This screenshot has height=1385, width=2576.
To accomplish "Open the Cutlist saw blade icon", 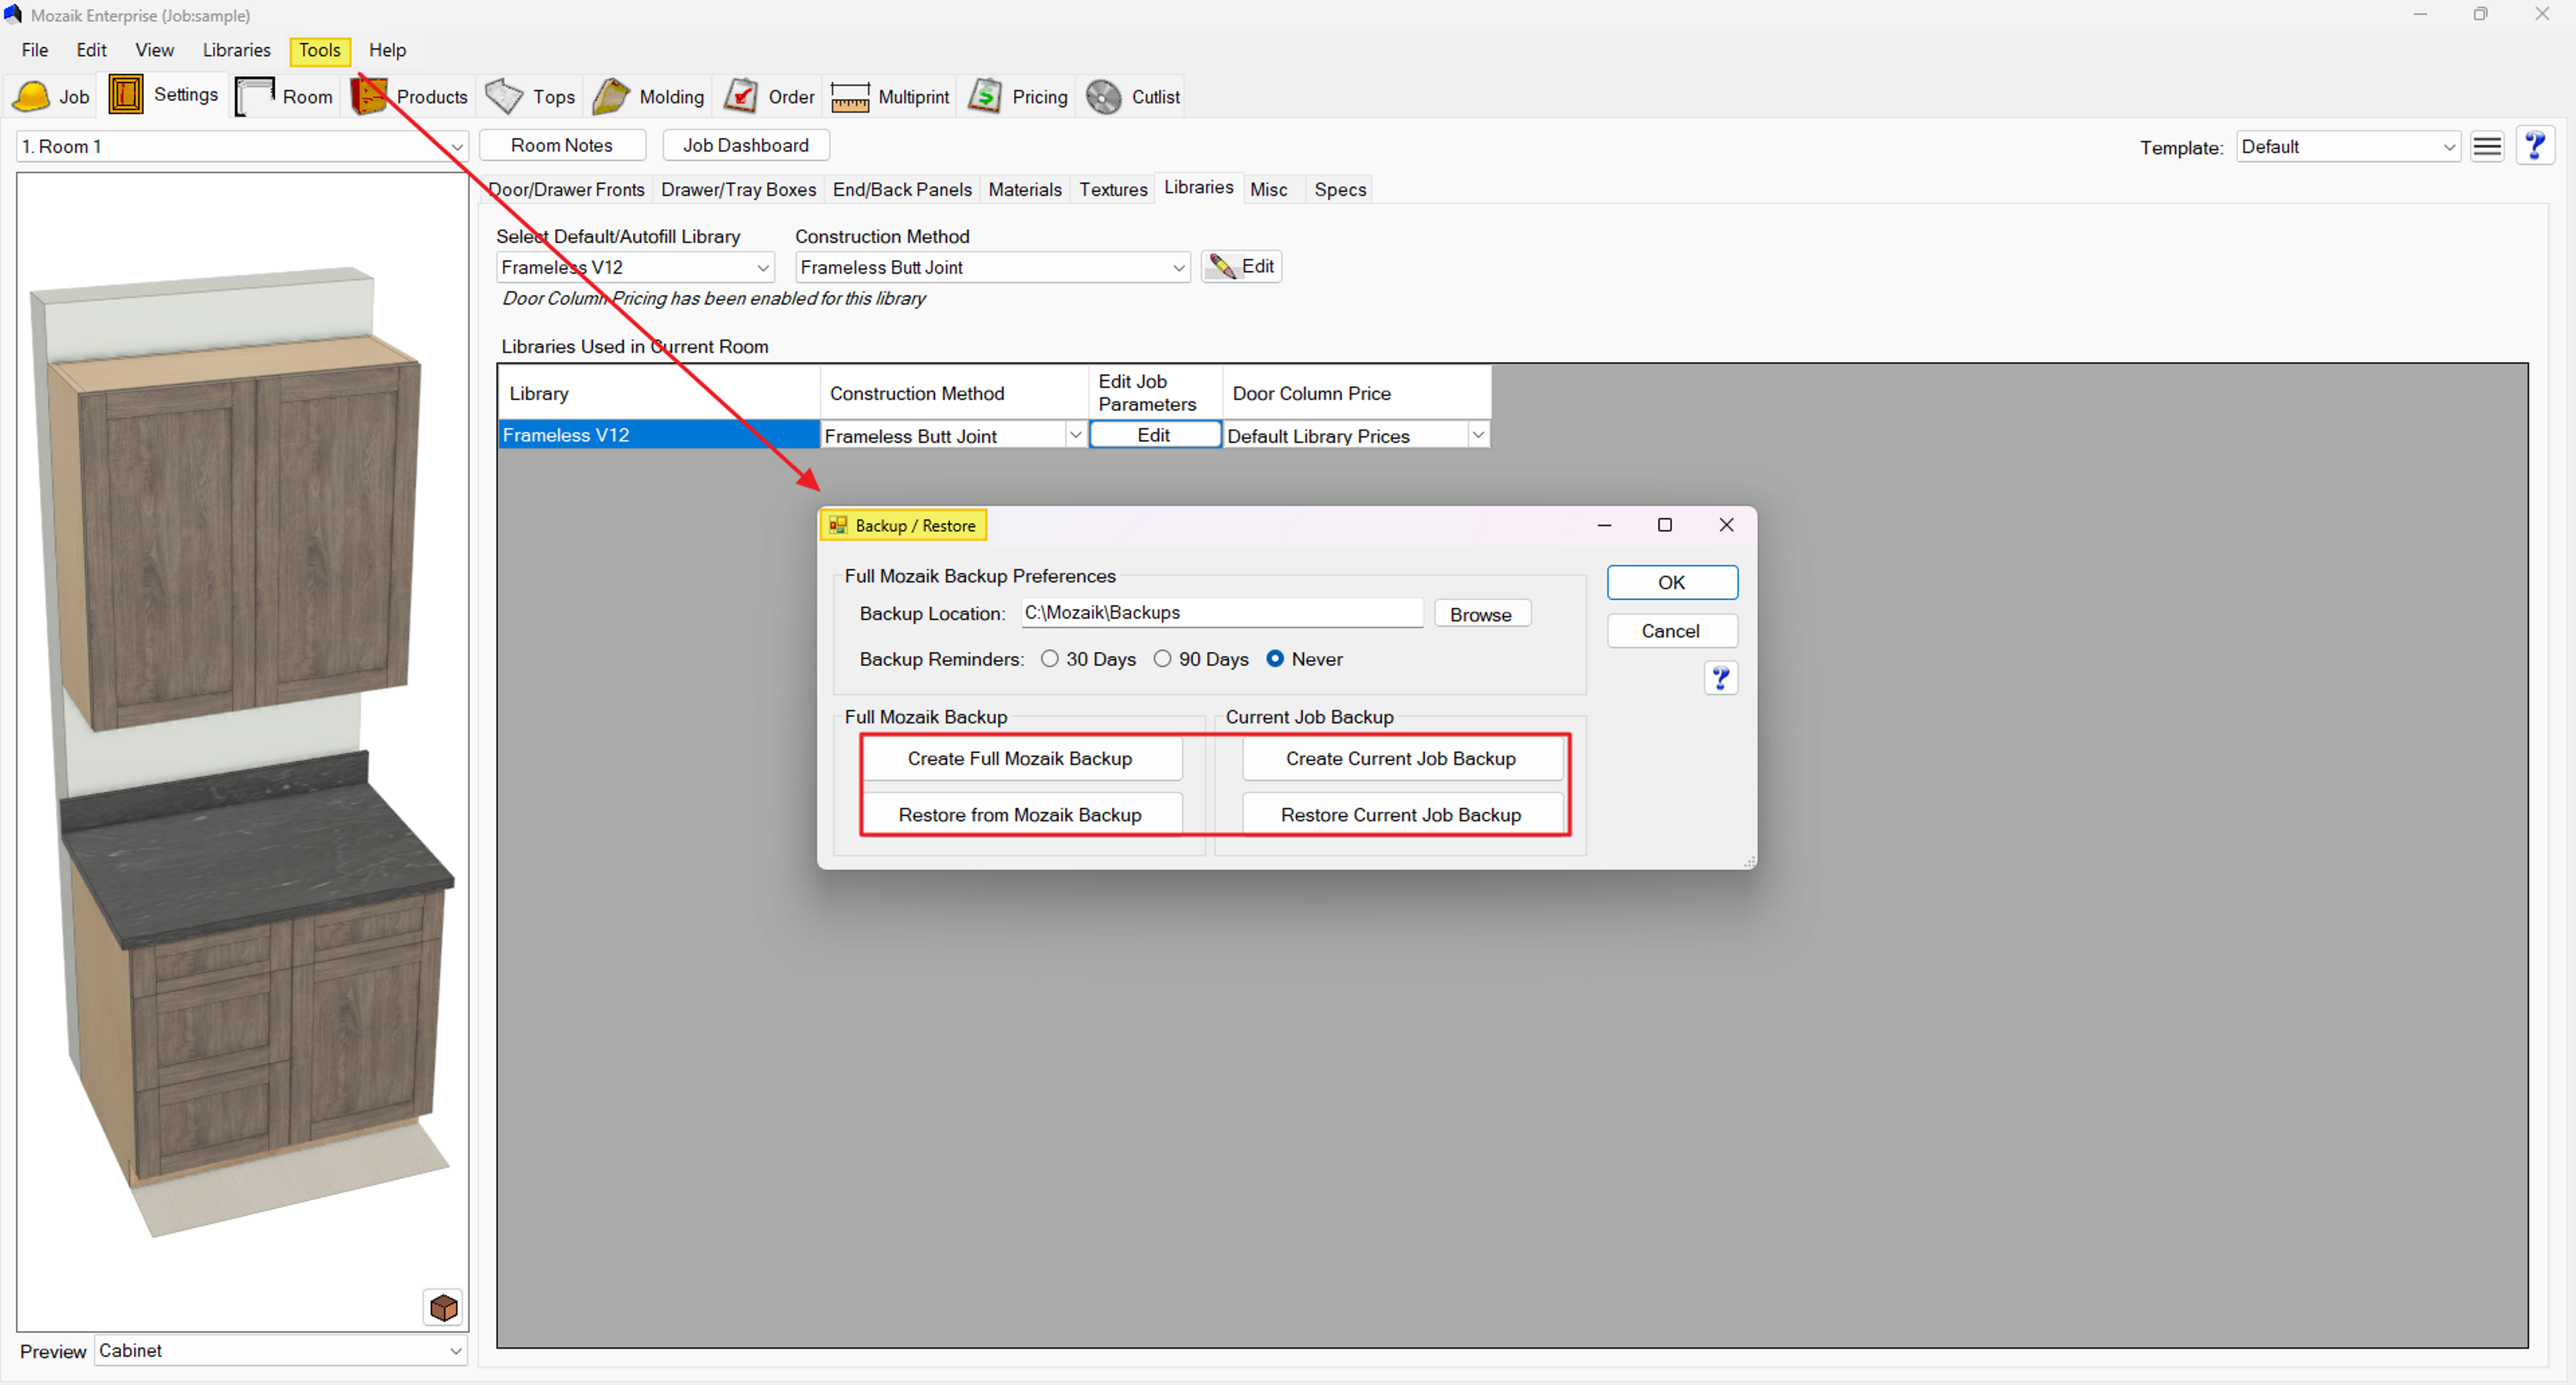I will click(x=1103, y=97).
